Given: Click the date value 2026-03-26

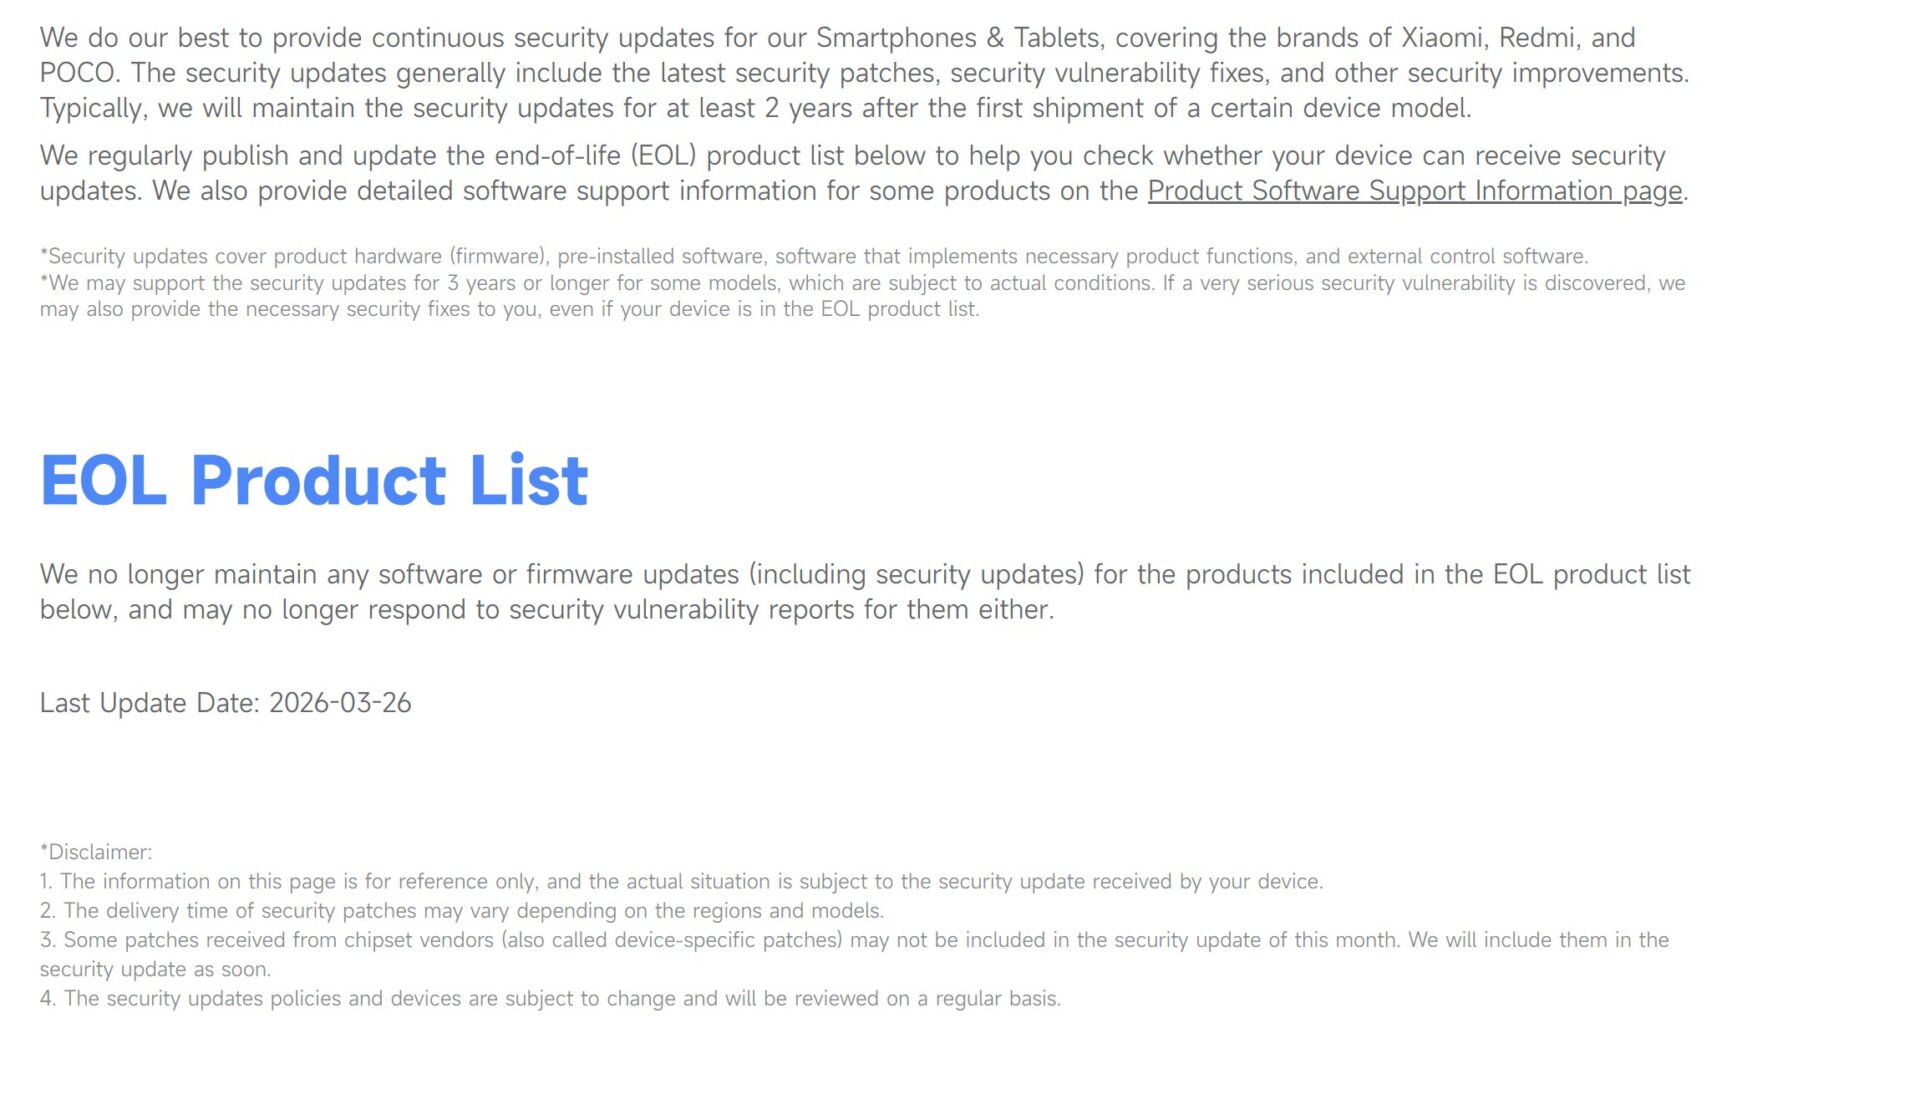Looking at the screenshot, I should point(340,703).
